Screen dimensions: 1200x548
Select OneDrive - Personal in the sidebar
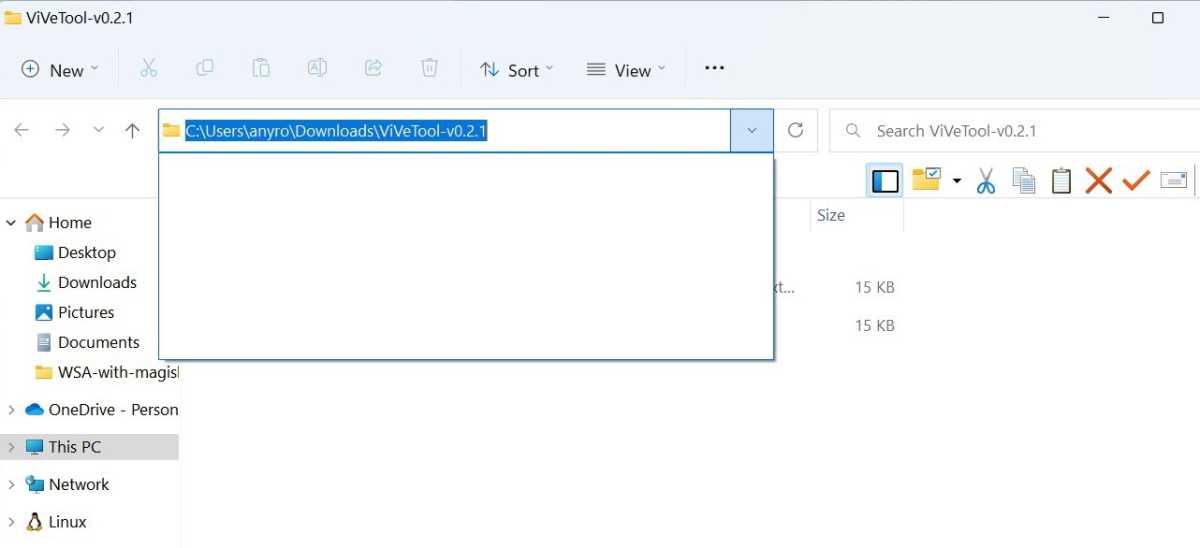[x=101, y=409]
